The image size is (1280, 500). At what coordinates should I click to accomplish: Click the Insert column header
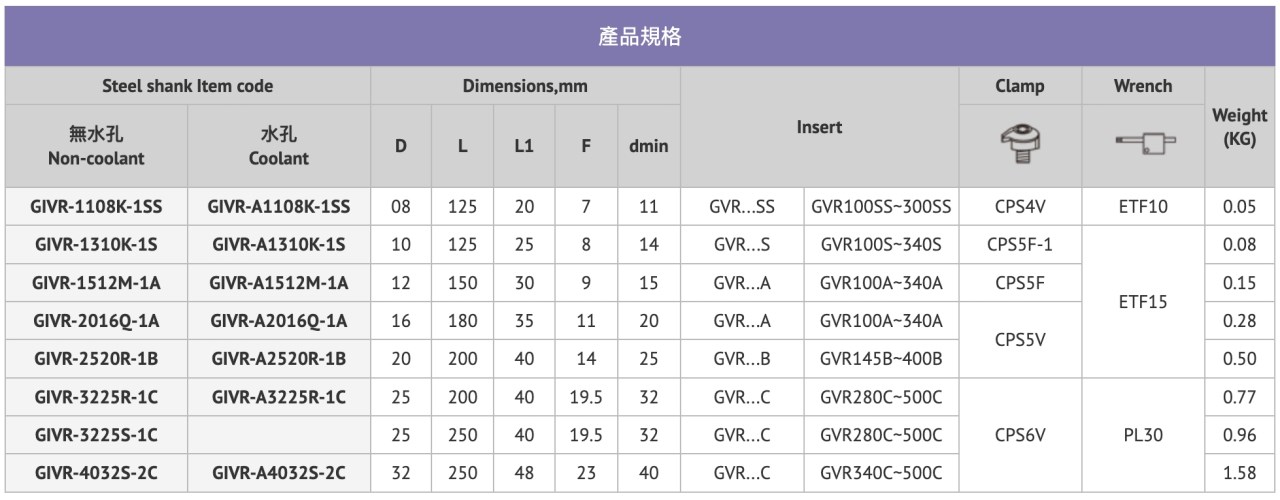click(819, 127)
